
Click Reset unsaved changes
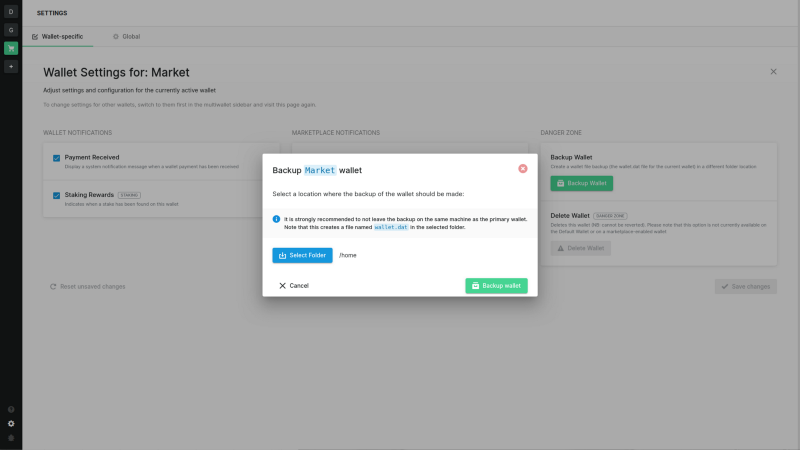coord(87,287)
